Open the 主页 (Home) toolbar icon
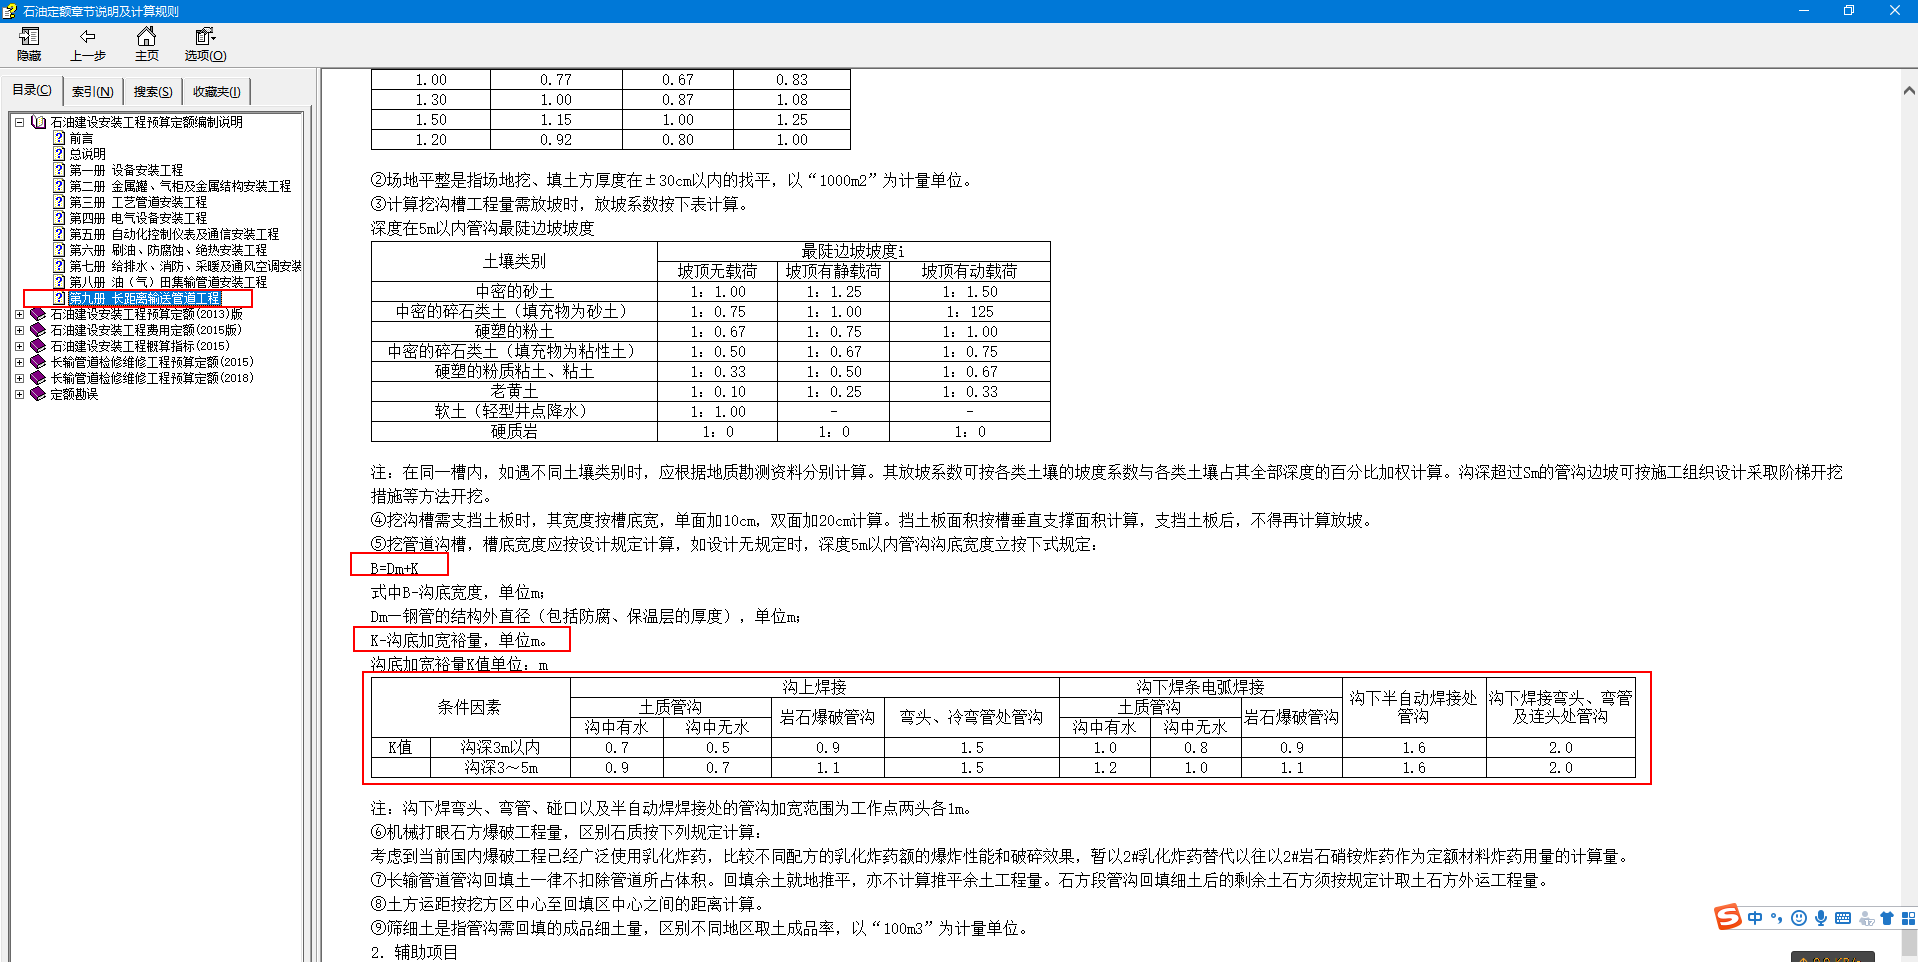Image resolution: width=1918 pixels, height=962 pixels. 146,37
